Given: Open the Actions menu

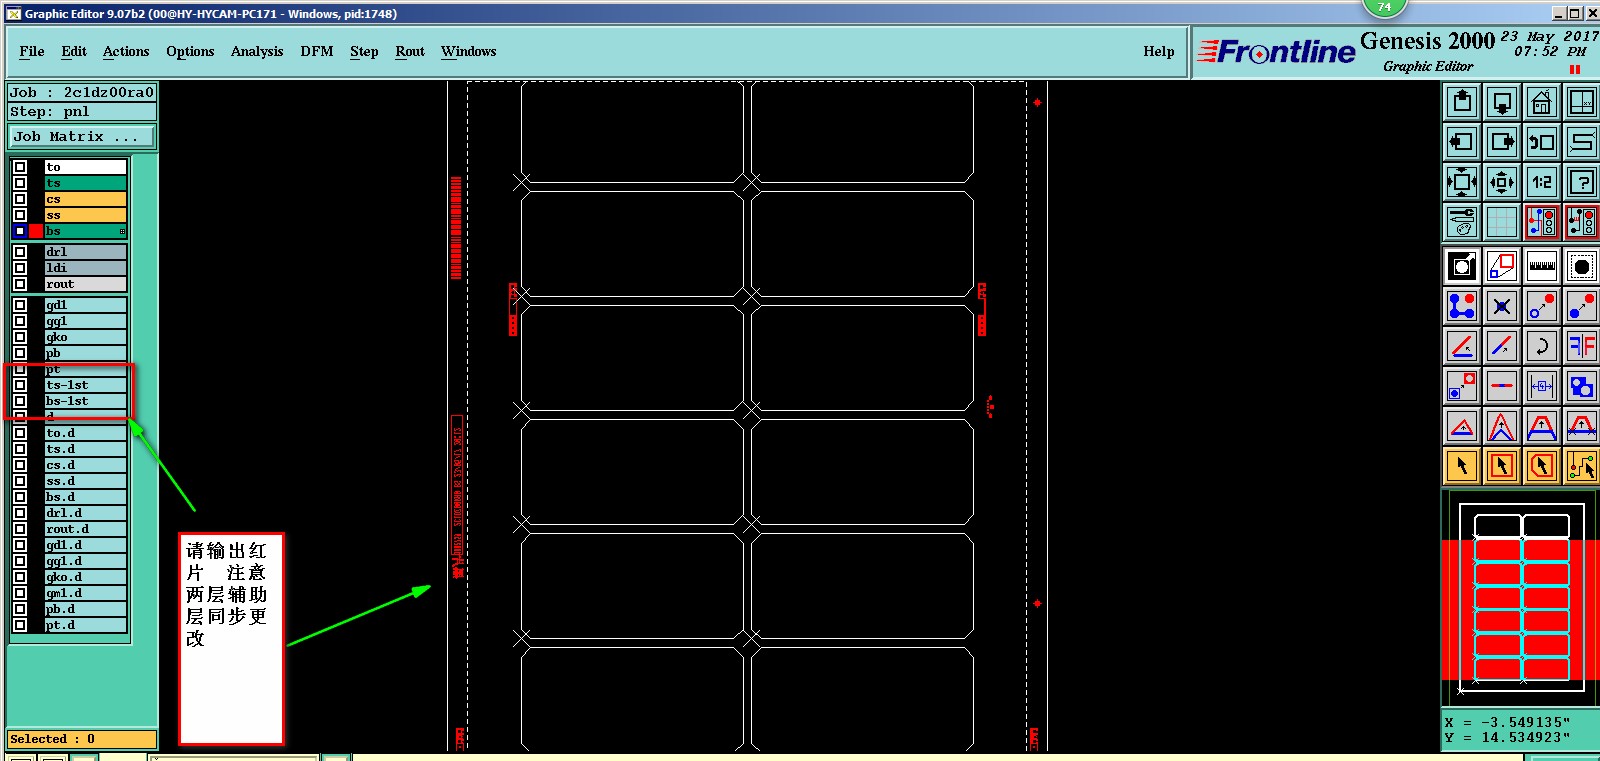Looking at the screenshot, I should 126,52.
